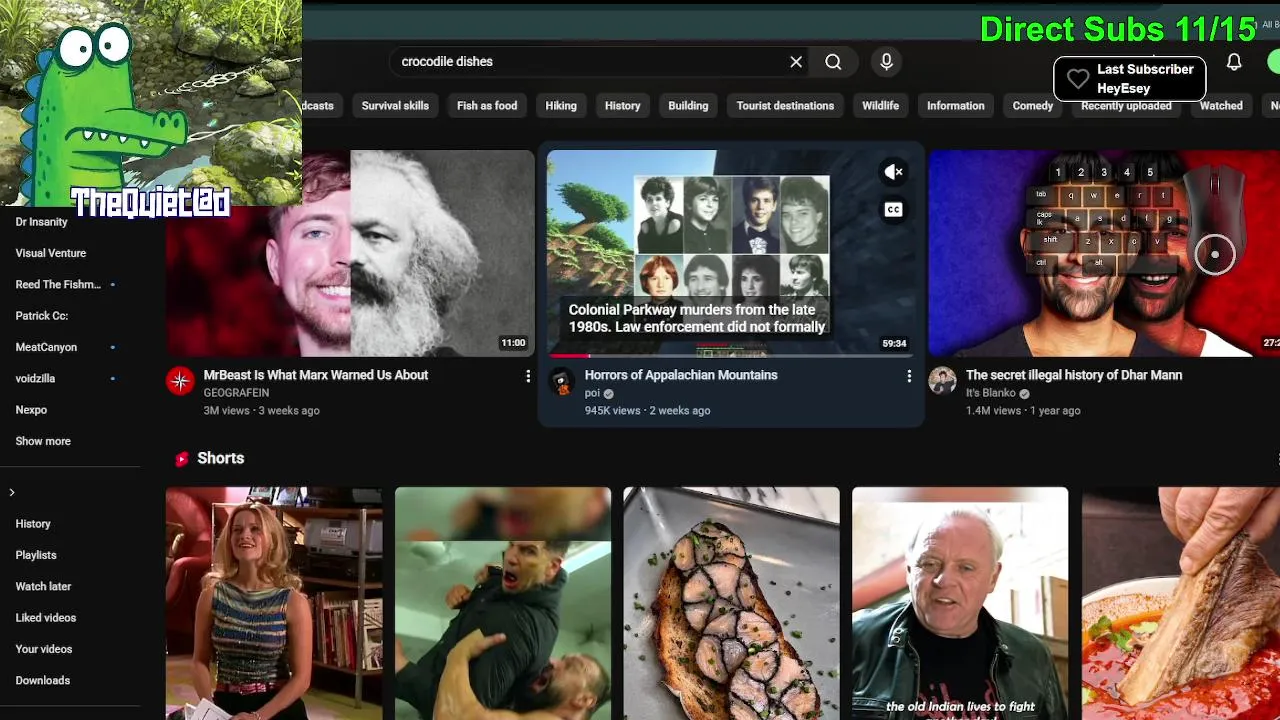The image size is (1280, 720).
Task: Click GEOGRAFEIN channel name text
Action: pos(237,393)
